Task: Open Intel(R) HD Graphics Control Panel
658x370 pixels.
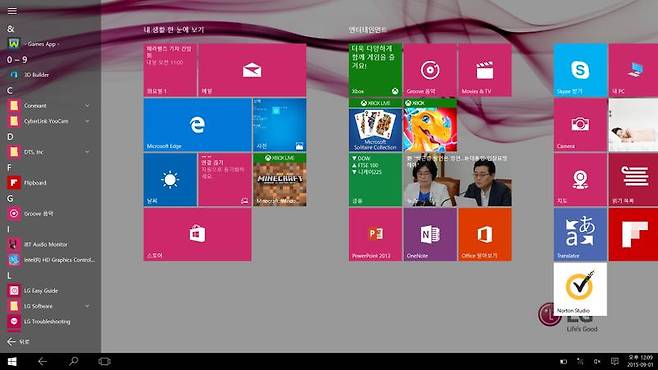Action: pyautogui.click(x=50, y=260)
